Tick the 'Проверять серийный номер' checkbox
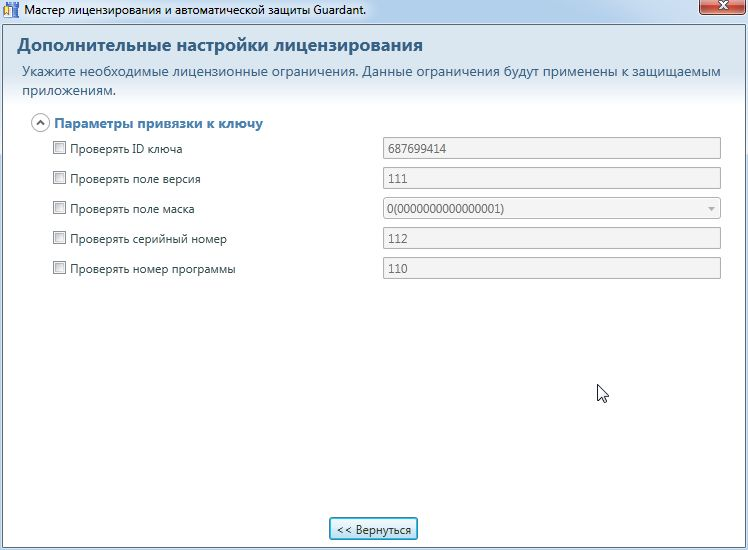Viewport: 748px width, 550px height. tap(59, 239)
